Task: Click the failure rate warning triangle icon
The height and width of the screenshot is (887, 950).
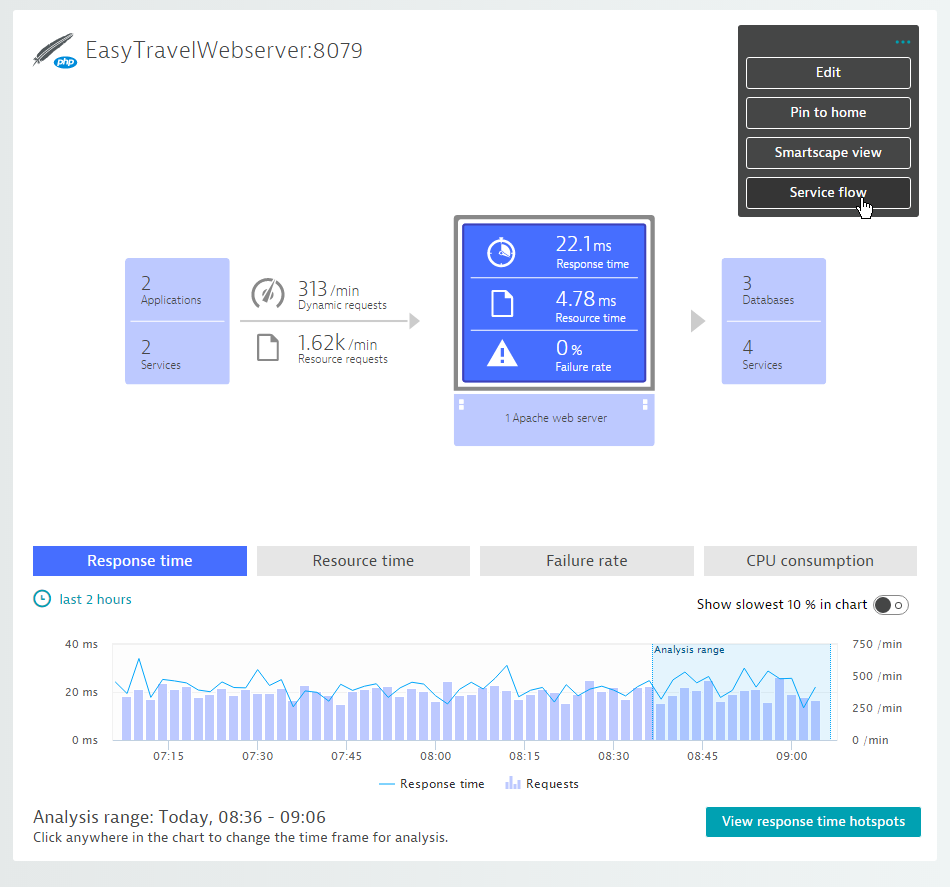Action: (x=502, y=353)
